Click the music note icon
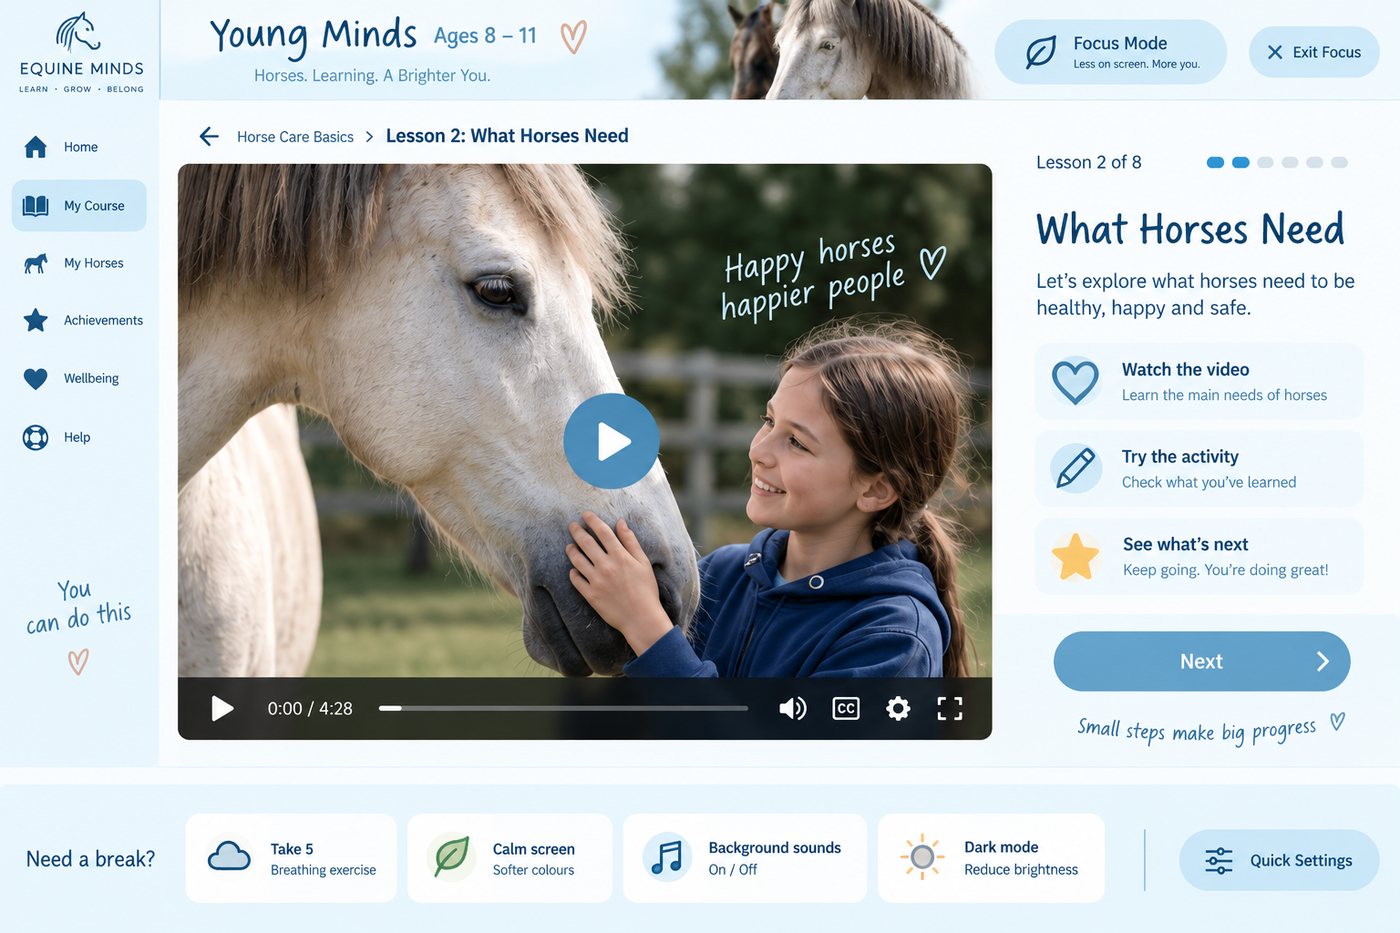1400x933 pixels. pyautogui.click(x=667, y=857)
